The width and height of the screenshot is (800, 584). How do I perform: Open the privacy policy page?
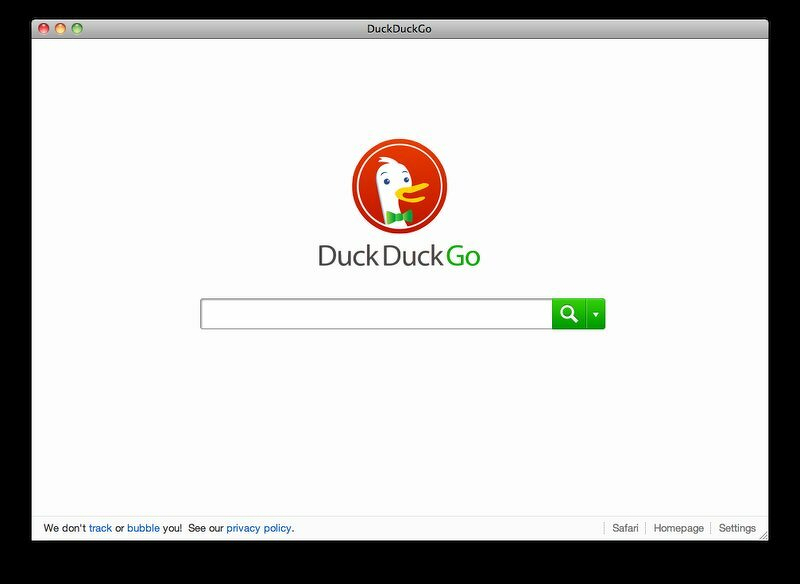tap(258, 527)
